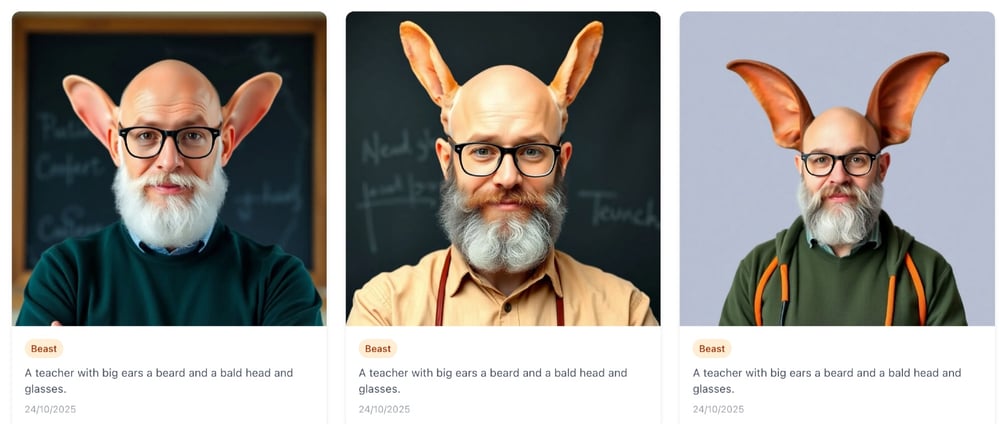Open the teacher image with the green hoodie
This screenshot has height=424, width=1000.
pos(837,168)
